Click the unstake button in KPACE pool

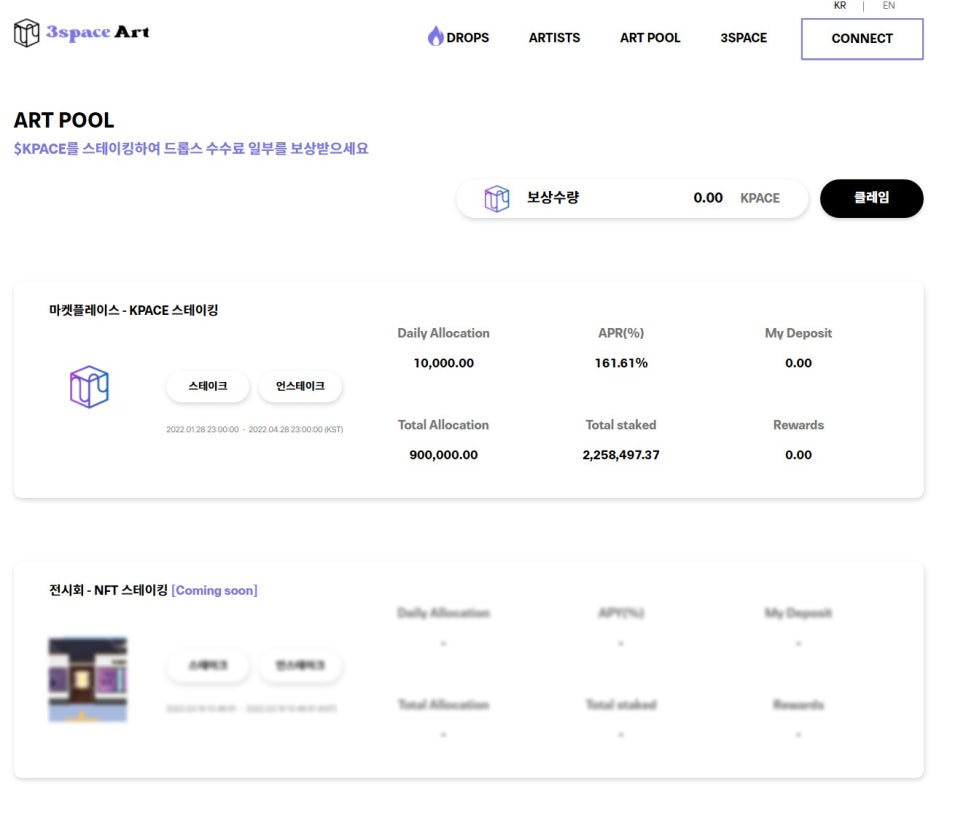[x=300, y=386]
